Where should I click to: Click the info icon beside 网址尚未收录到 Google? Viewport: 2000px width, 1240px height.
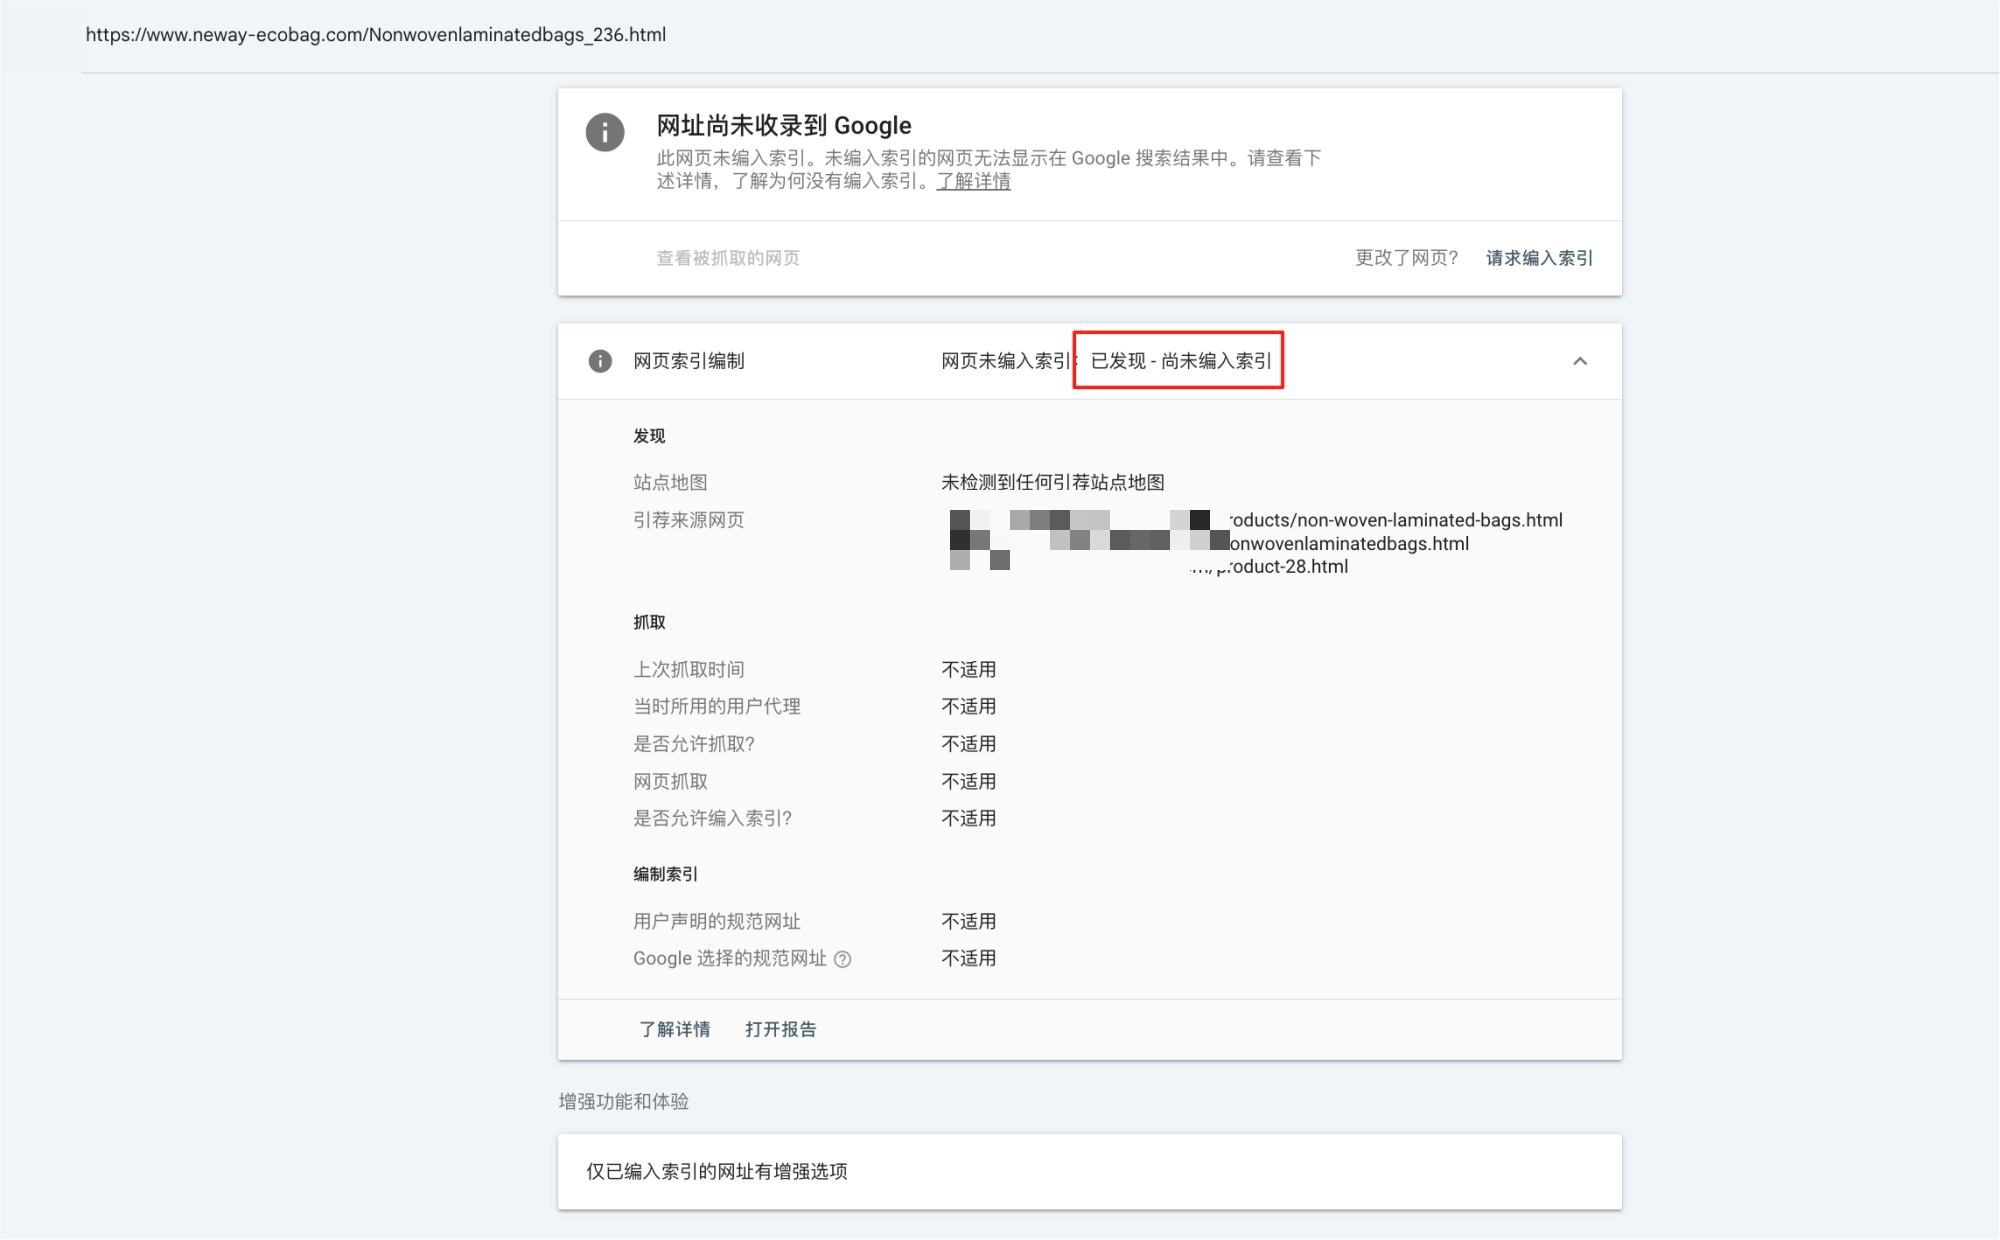click(605, 132)
